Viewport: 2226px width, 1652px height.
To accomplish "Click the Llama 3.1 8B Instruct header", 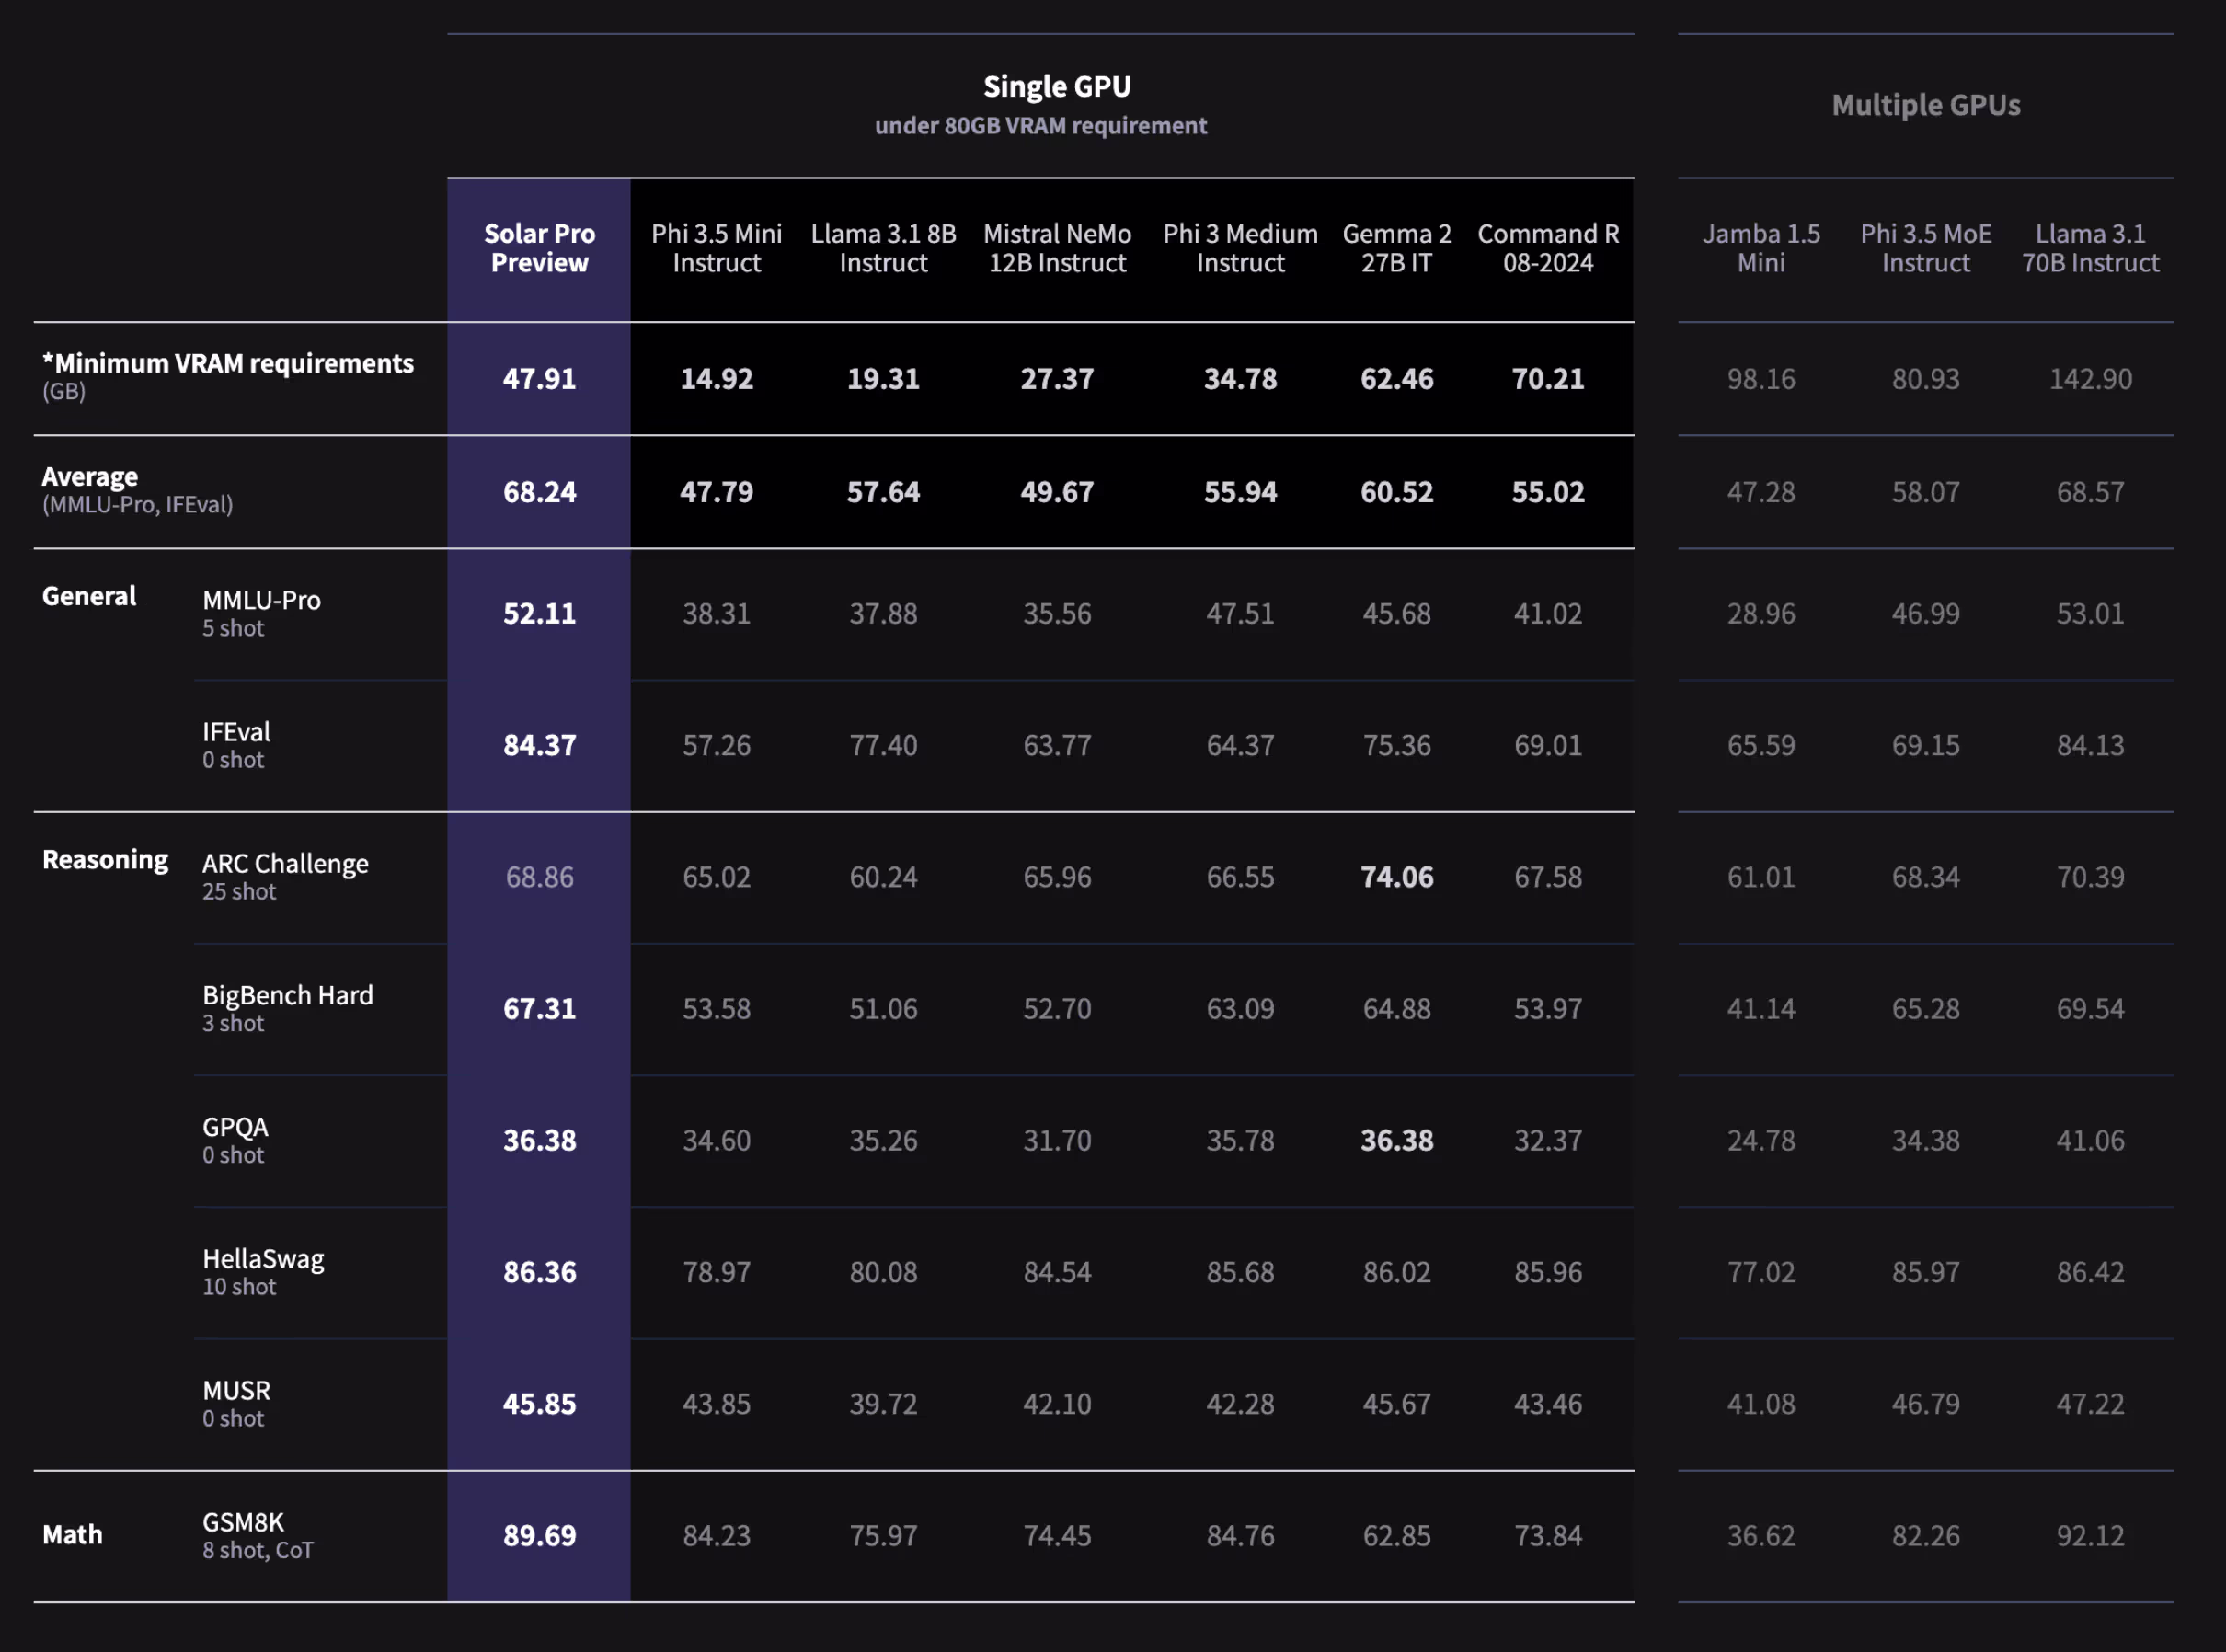I will pos(883,248).
